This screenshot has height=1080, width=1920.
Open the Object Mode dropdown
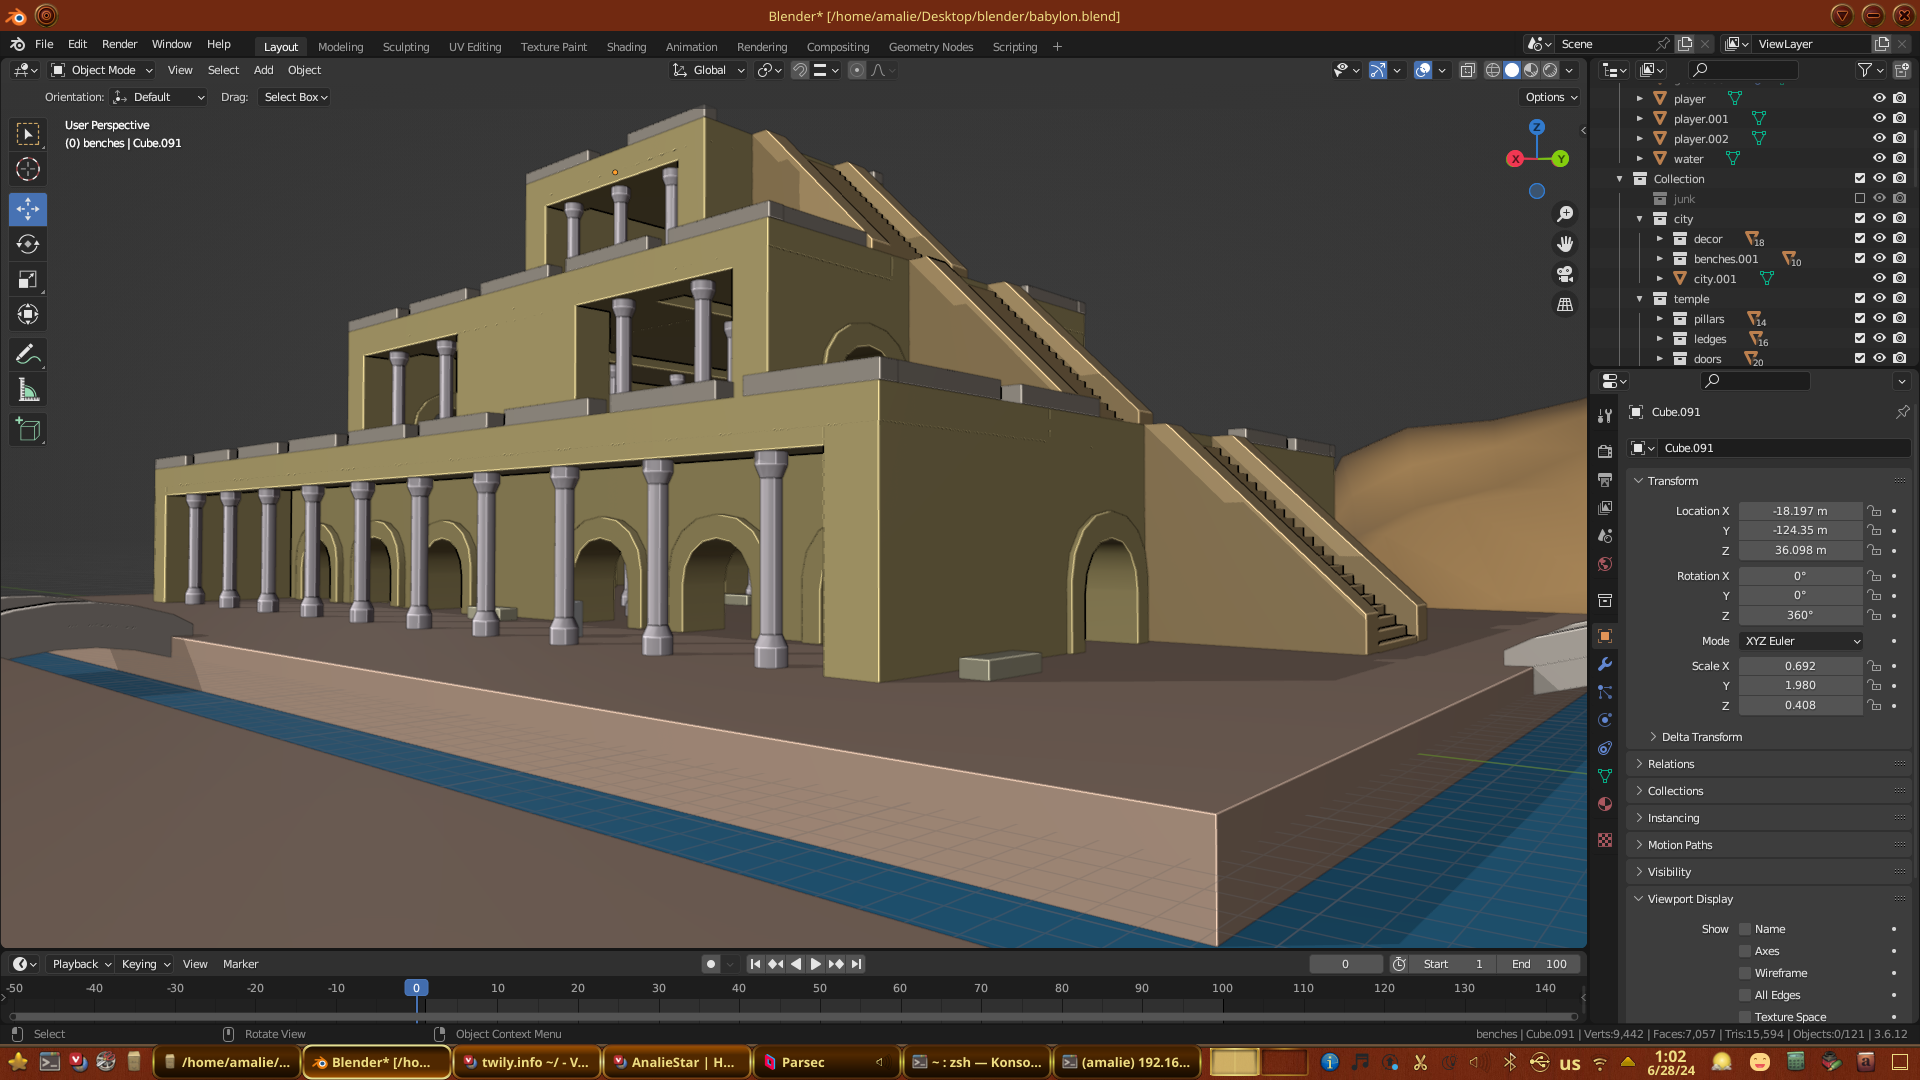point(102,70)
